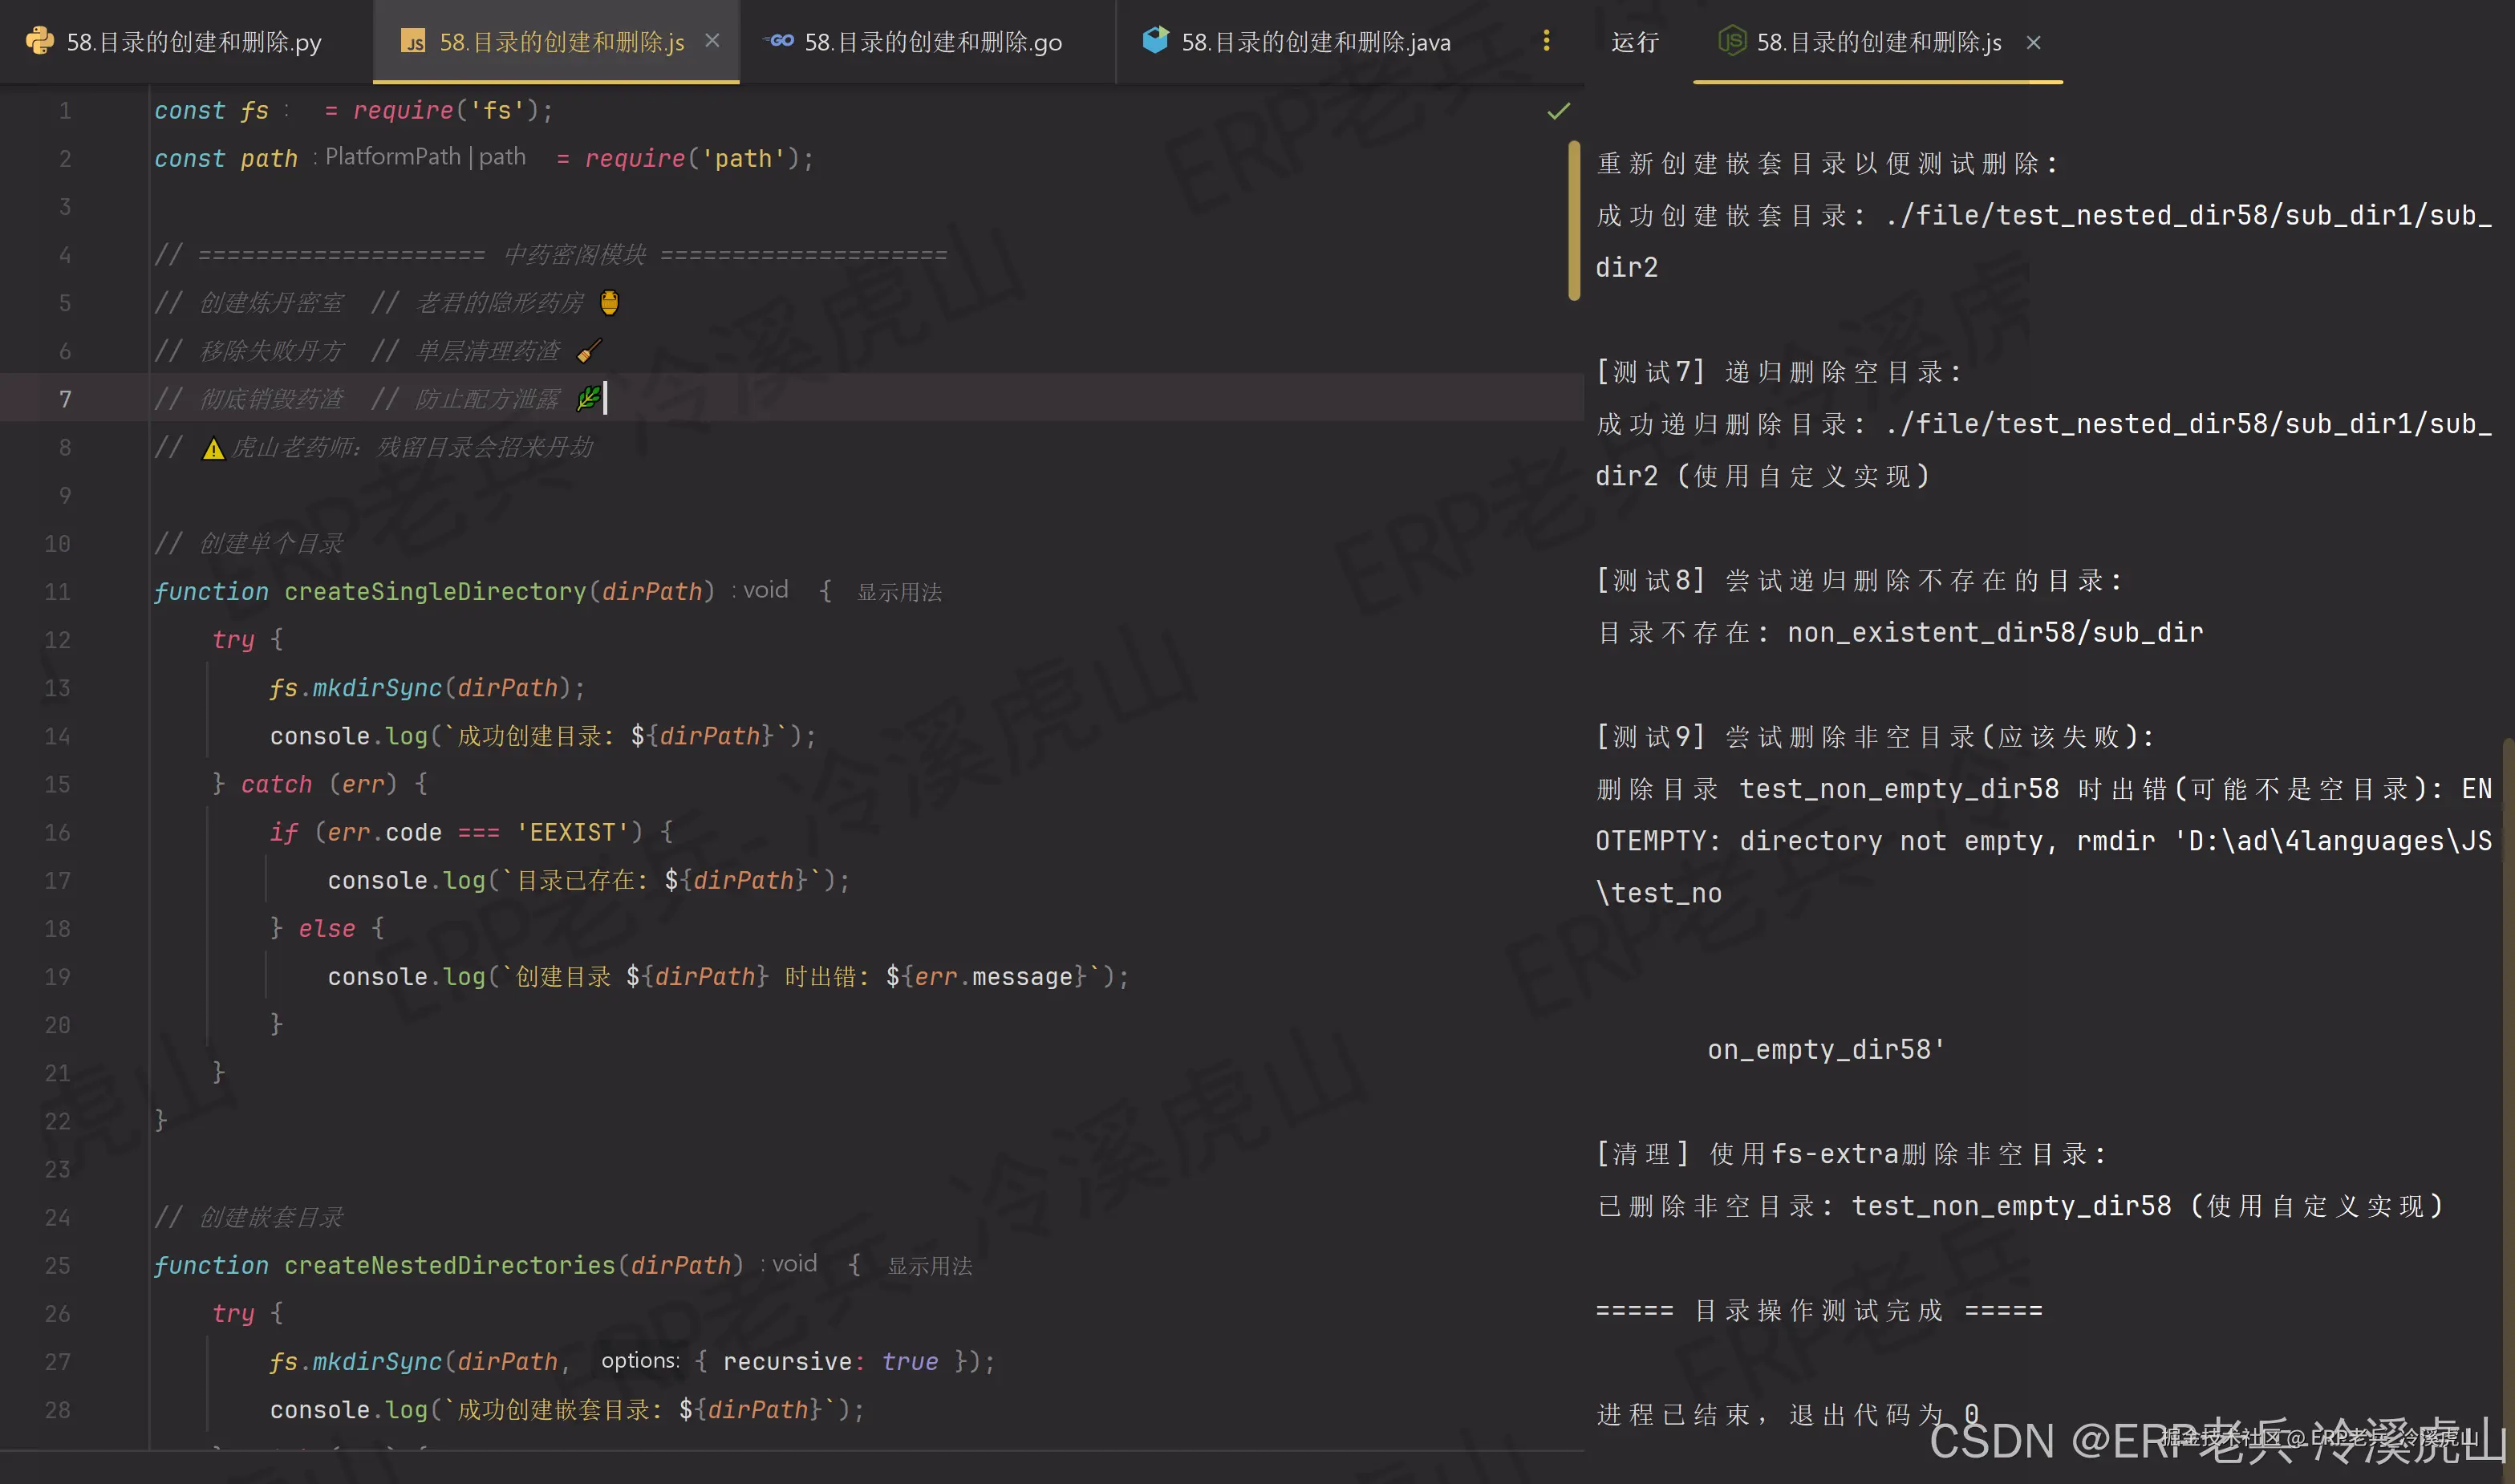Click the Java icon on the .java tab
Image resolution: width=2515 pixels, height=1484 pixels.
1155,41
